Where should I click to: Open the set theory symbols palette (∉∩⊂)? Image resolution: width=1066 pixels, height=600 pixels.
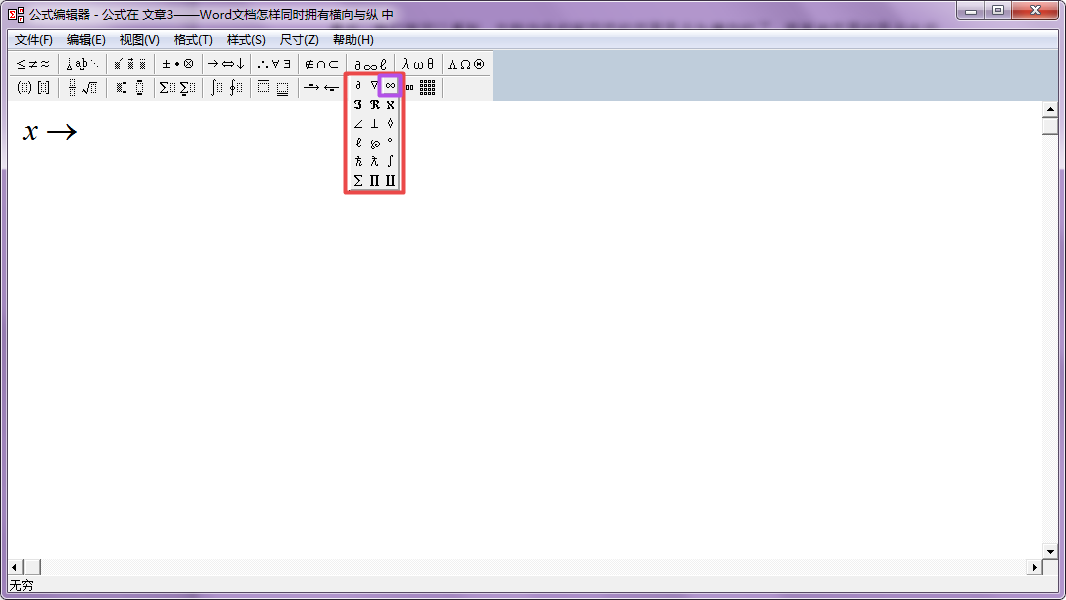point(322,65)
